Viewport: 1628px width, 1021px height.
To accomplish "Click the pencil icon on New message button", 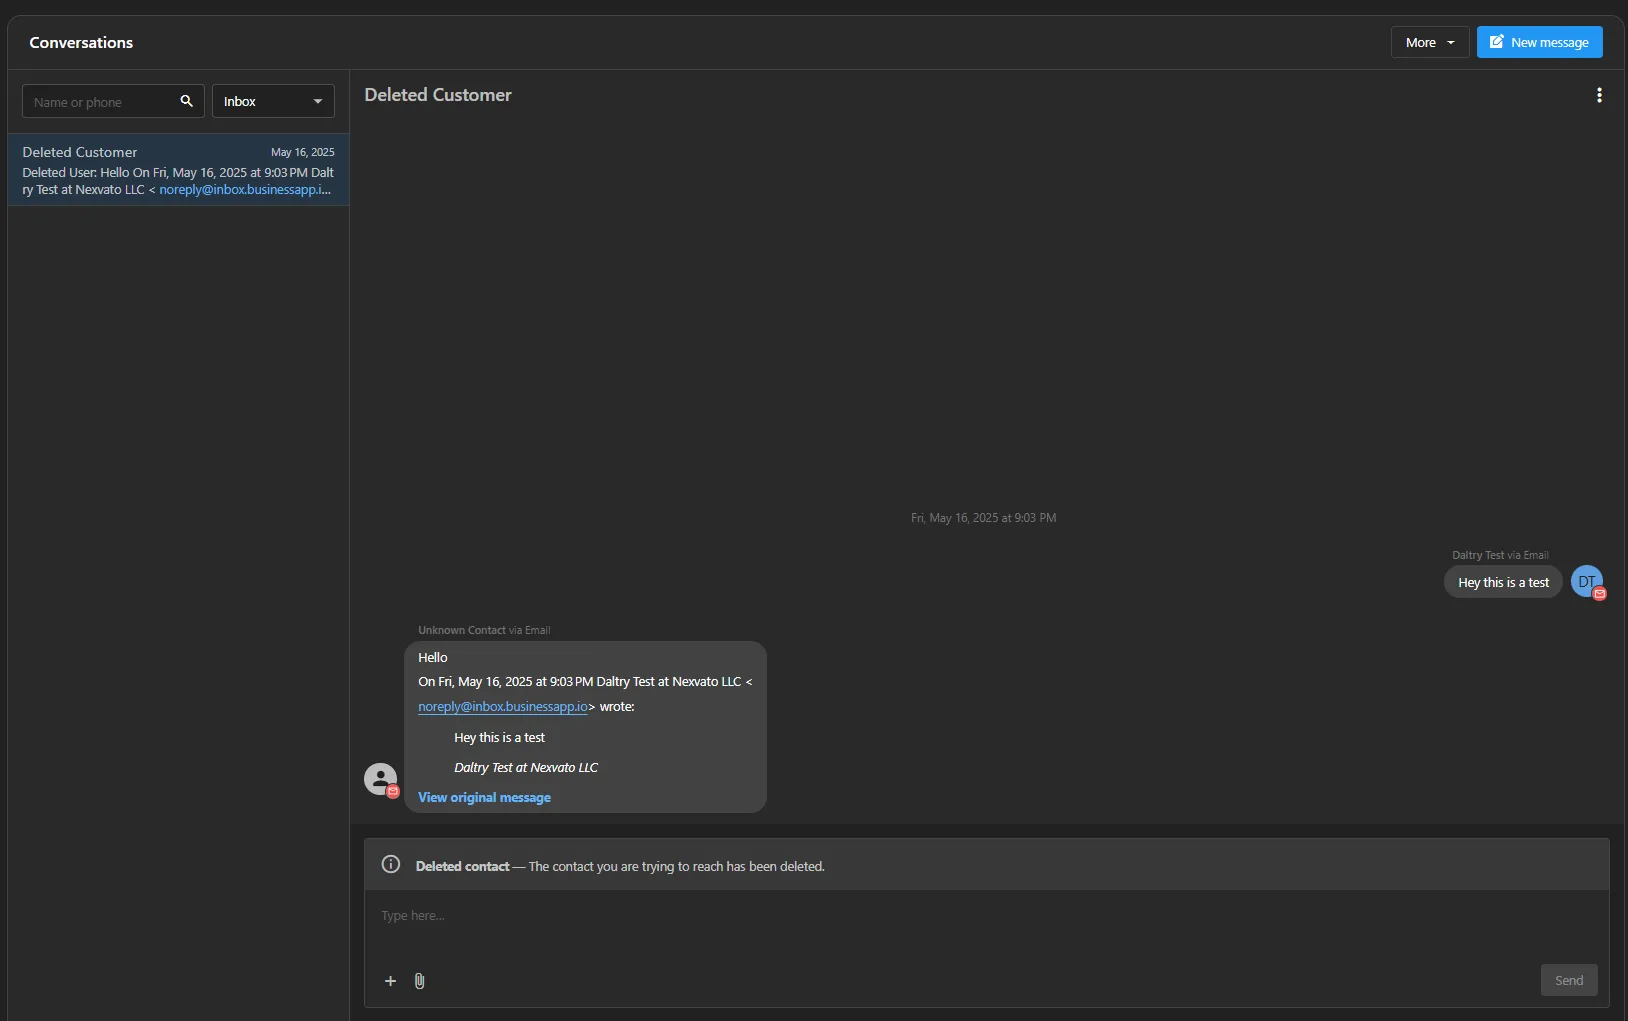I will 1497,42.
